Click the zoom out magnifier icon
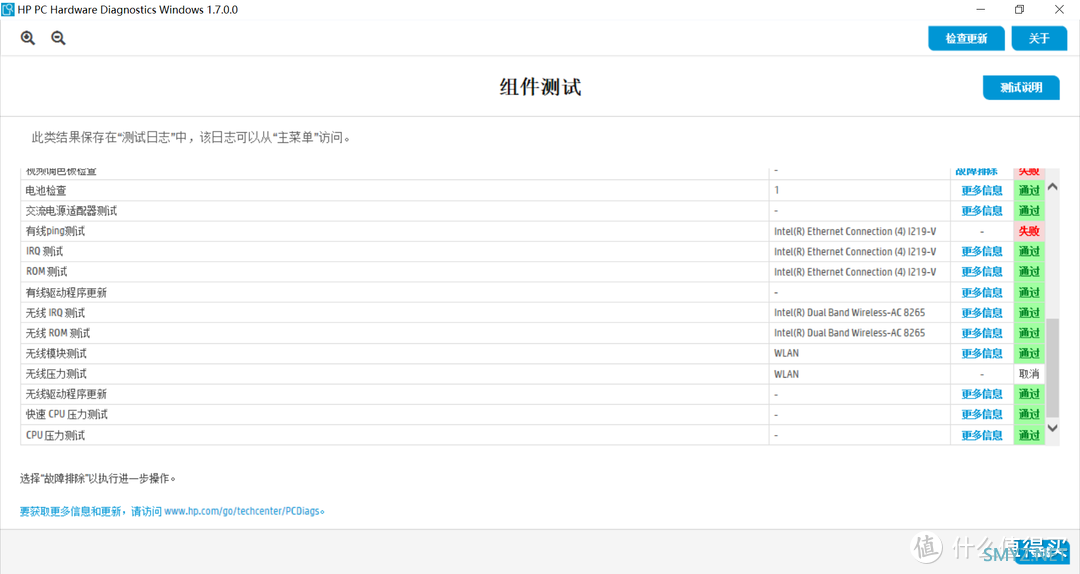The image size is (1080, 574). coord(59,38)
